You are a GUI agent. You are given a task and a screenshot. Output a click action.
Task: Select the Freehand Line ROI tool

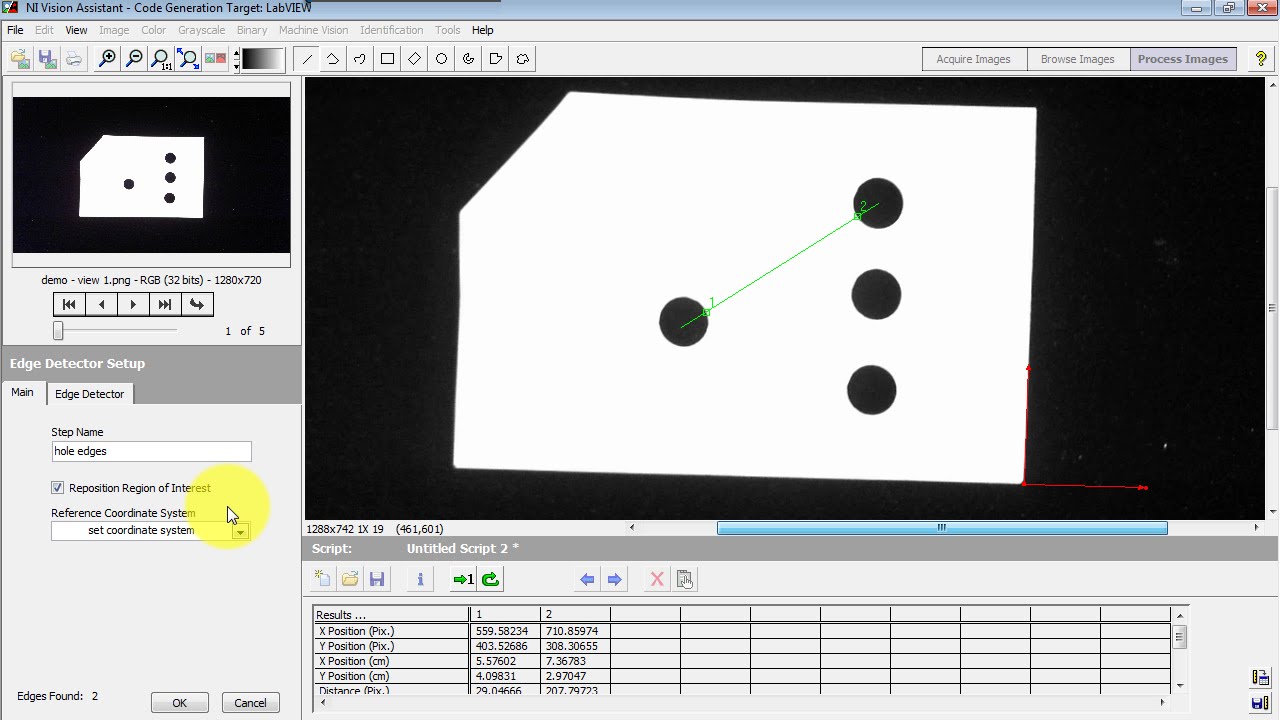click(360, 59)
